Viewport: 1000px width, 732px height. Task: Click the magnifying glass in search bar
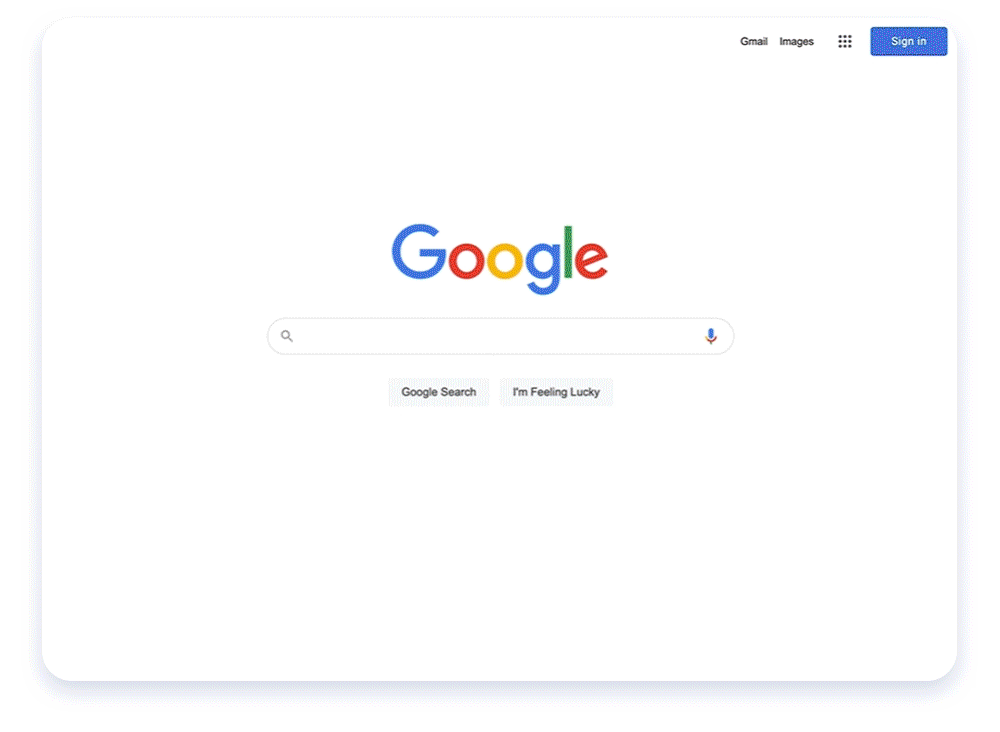point(287,336)
